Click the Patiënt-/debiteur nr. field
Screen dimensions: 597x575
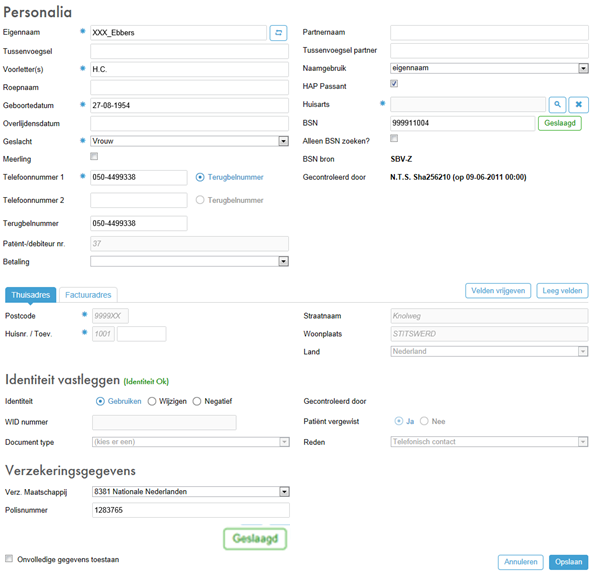pos(189,244)
